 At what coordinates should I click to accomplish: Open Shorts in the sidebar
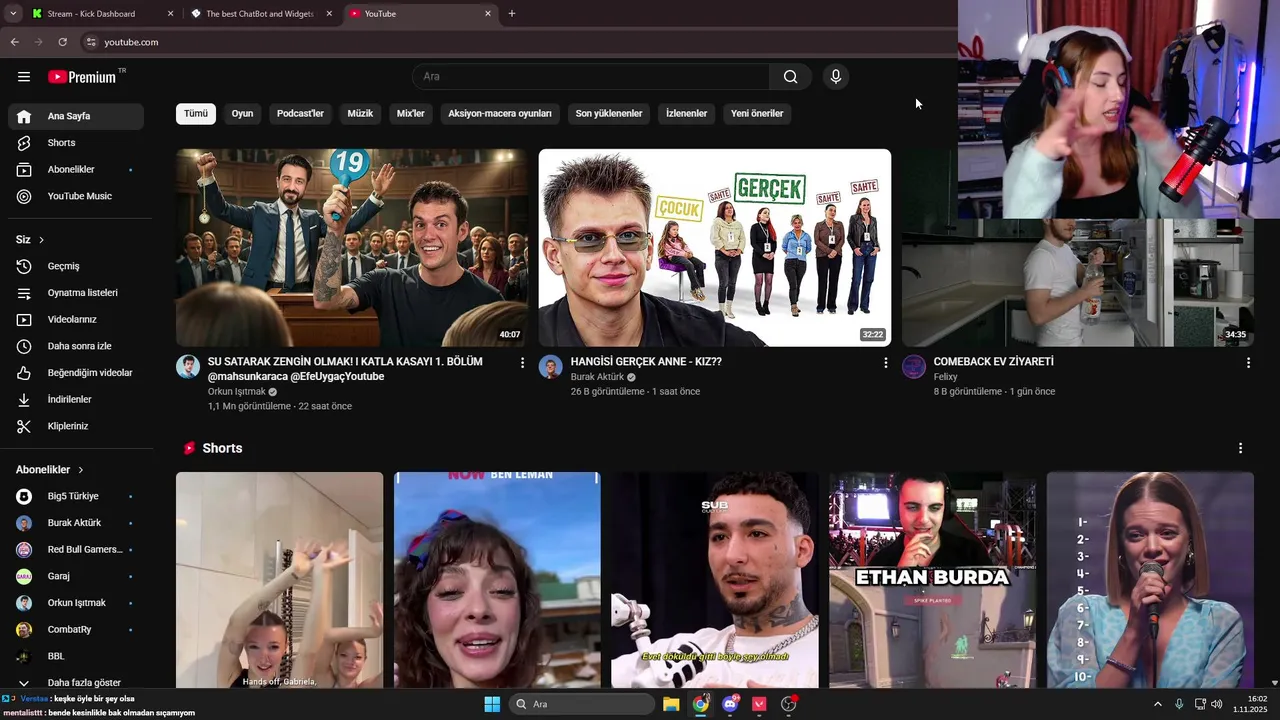(x=76, y=143)
